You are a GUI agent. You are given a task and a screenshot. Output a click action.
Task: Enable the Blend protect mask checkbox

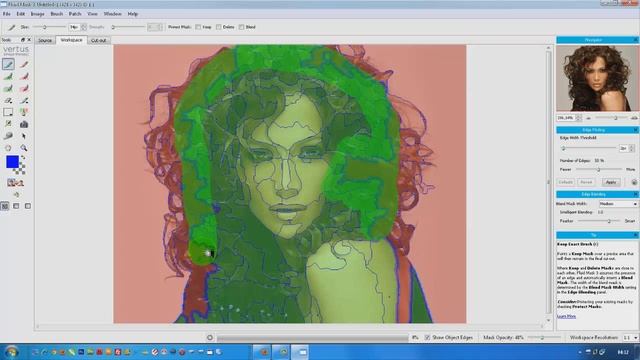click(242, 27)
